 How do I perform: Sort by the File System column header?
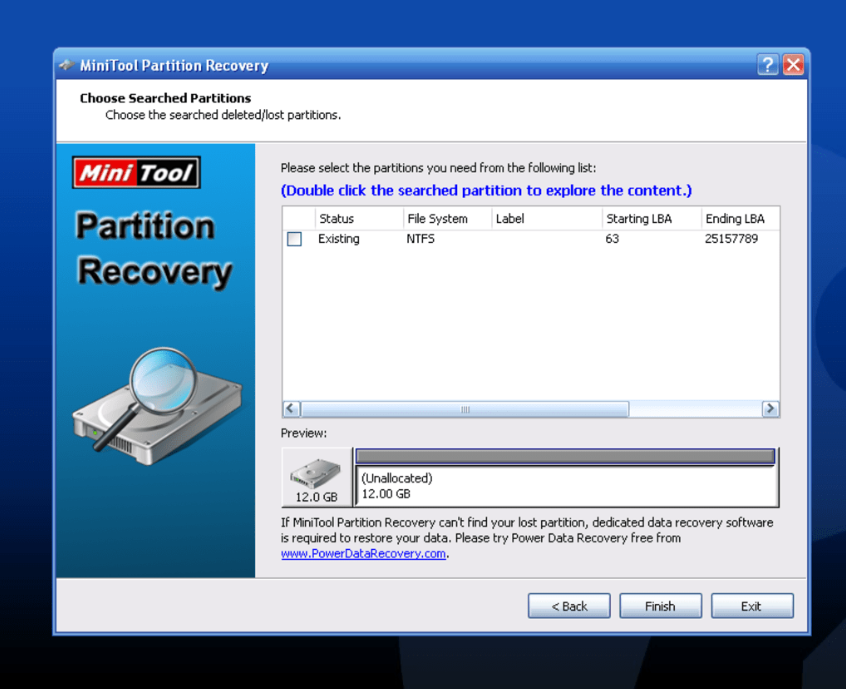[447, 219]
